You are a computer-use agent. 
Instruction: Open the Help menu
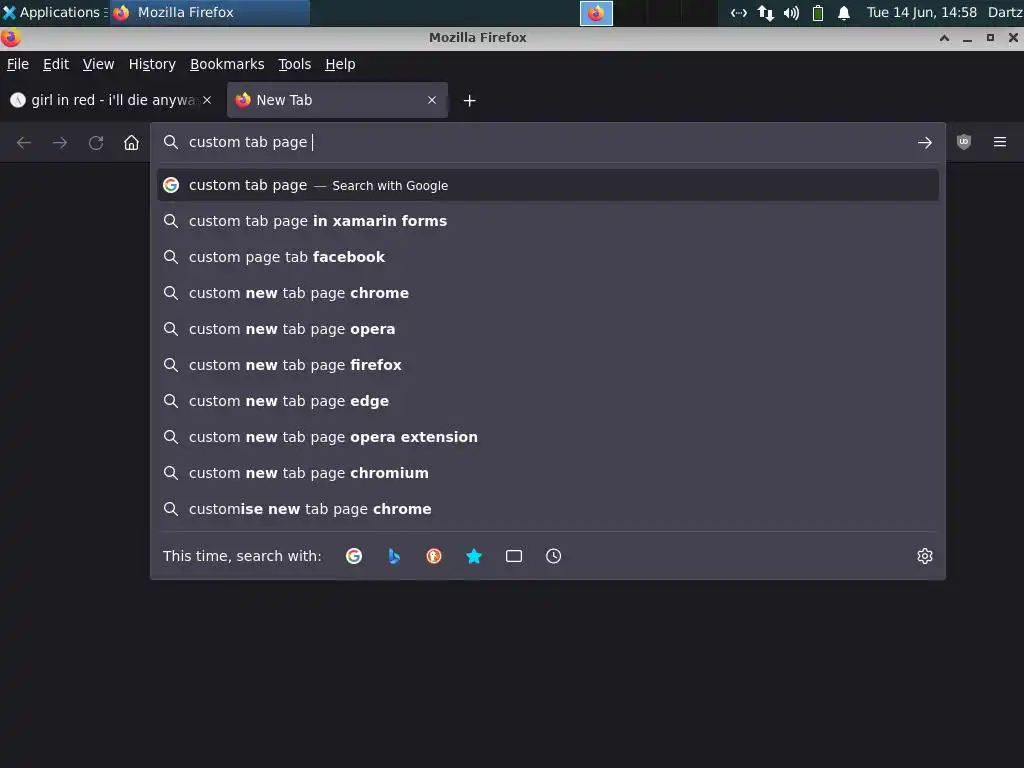pyautogui.click(x=340, y=64)
